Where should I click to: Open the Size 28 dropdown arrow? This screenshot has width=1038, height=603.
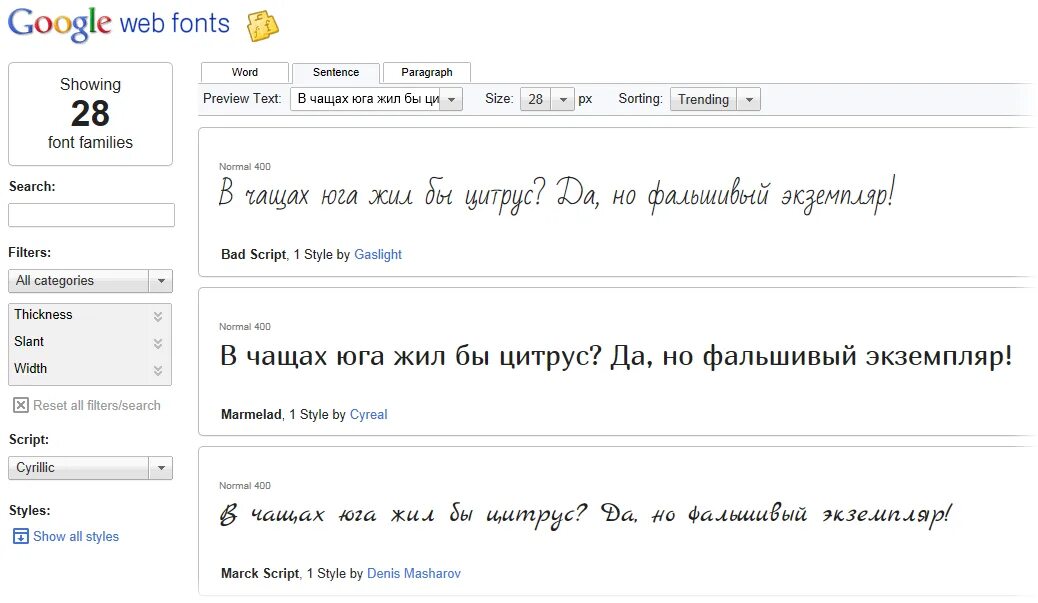click(563, 99)
